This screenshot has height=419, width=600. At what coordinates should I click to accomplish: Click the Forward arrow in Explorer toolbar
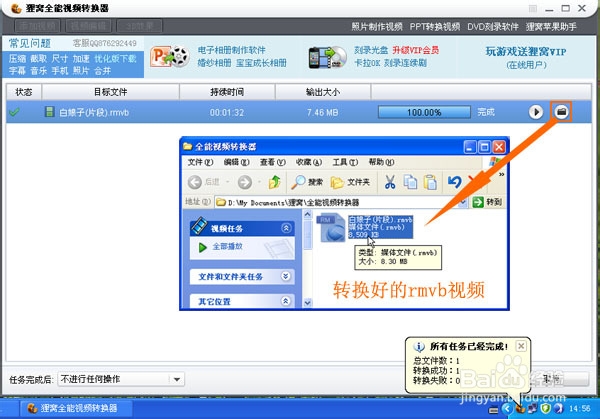click(245, 182)
